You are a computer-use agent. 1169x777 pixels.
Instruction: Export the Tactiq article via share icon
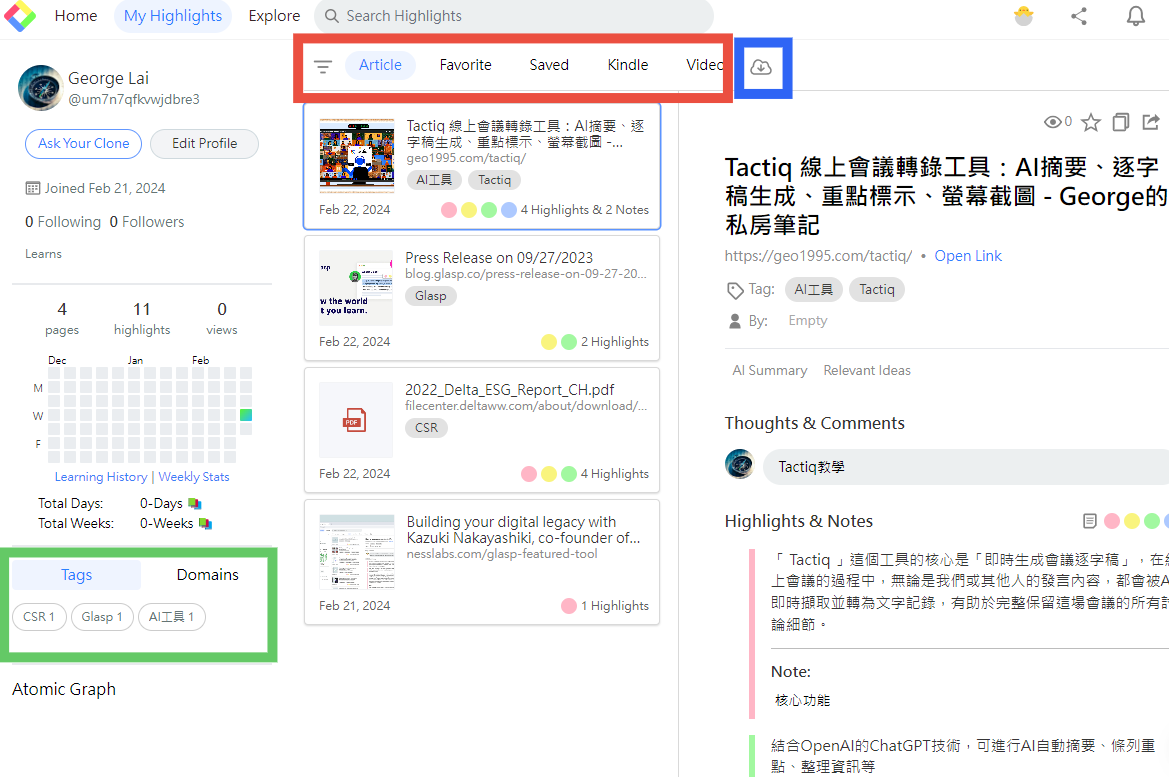point(1151,121)
